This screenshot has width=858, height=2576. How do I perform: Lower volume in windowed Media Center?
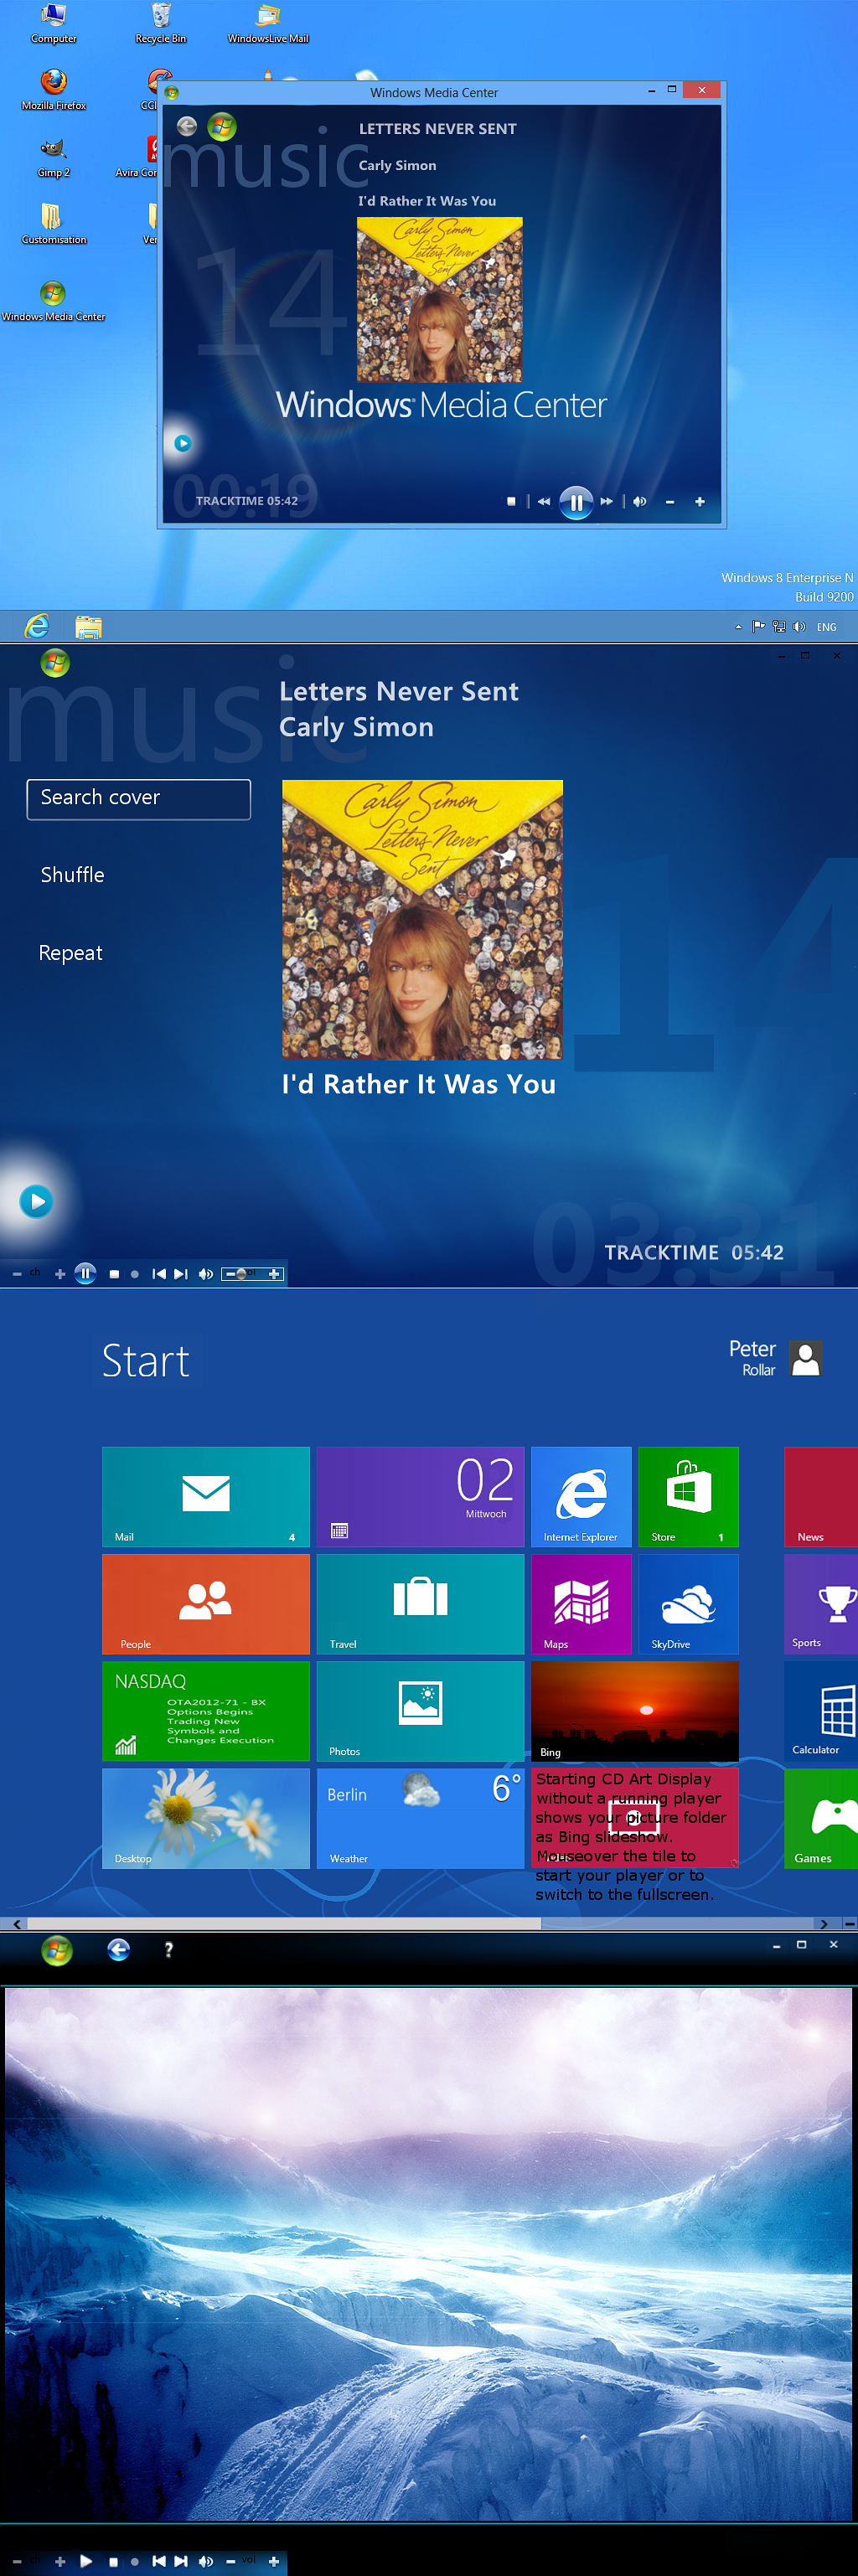pyautogui.click(x=670, y=502)
